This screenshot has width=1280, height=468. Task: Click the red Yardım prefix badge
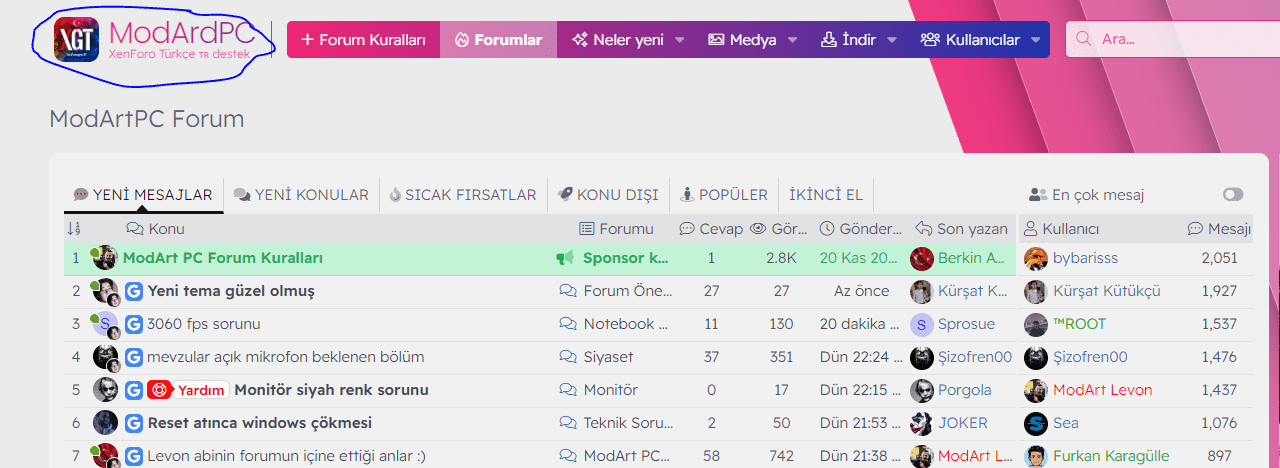(x=188, y=390)
